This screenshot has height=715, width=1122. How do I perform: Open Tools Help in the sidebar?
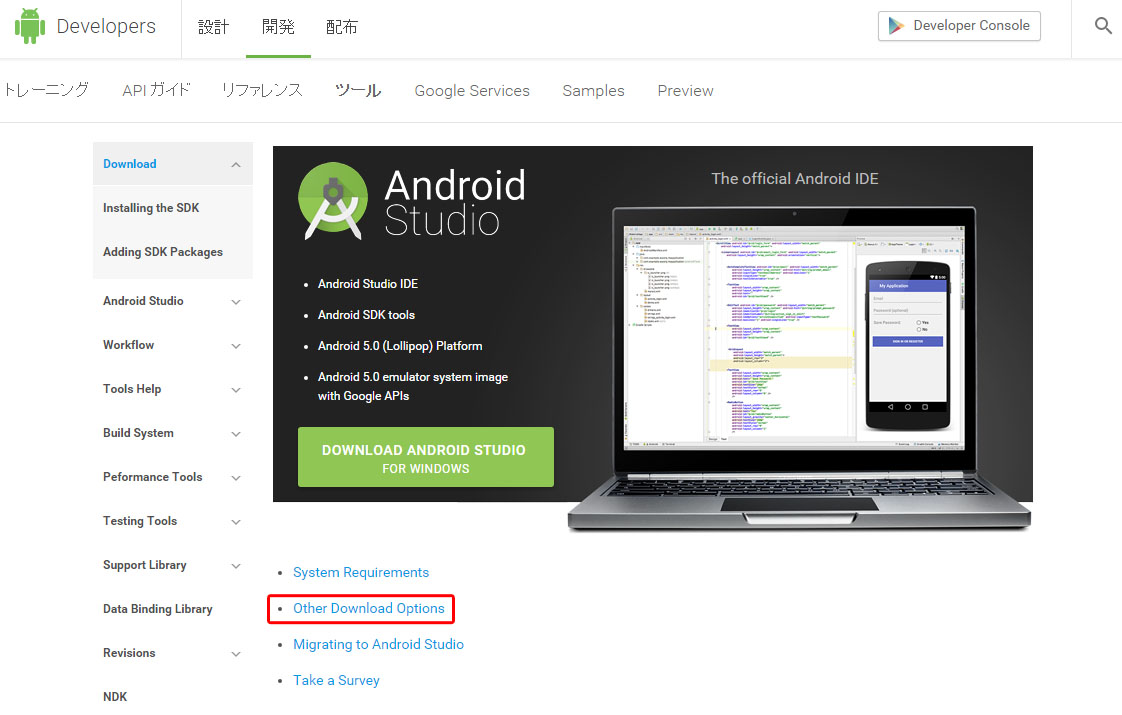click(132, 389)
